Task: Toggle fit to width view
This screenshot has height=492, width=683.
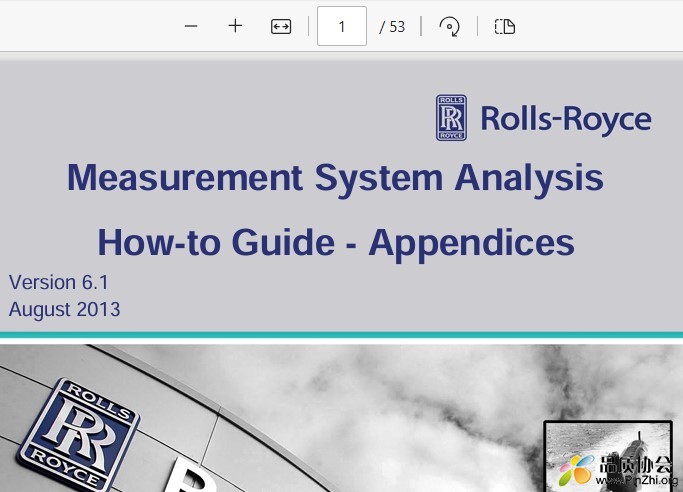Action: tap(281, 27)
